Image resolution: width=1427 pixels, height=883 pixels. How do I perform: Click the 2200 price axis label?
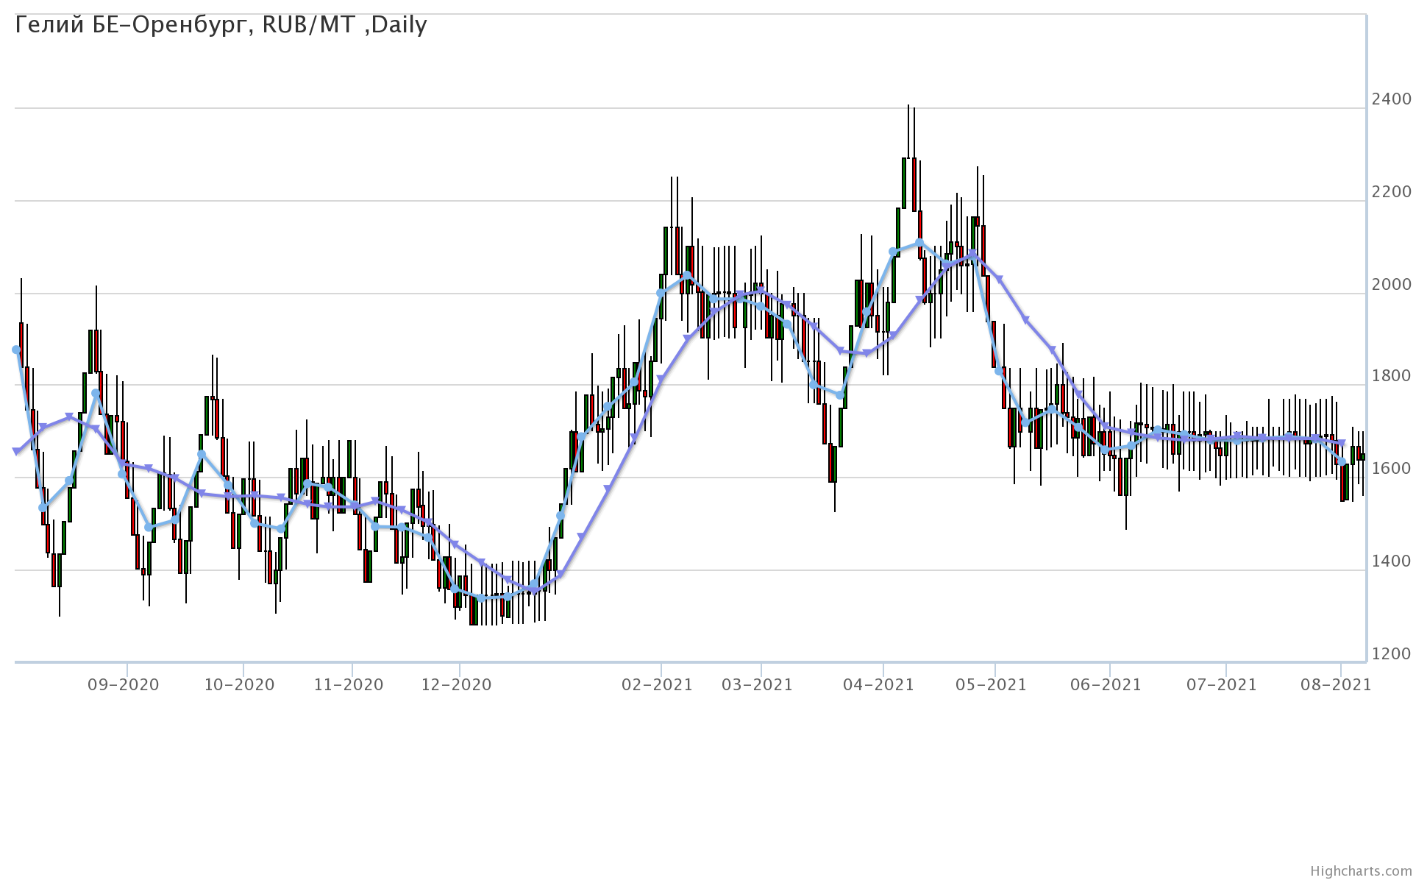pyautogui.click(x=1392, y=192)
